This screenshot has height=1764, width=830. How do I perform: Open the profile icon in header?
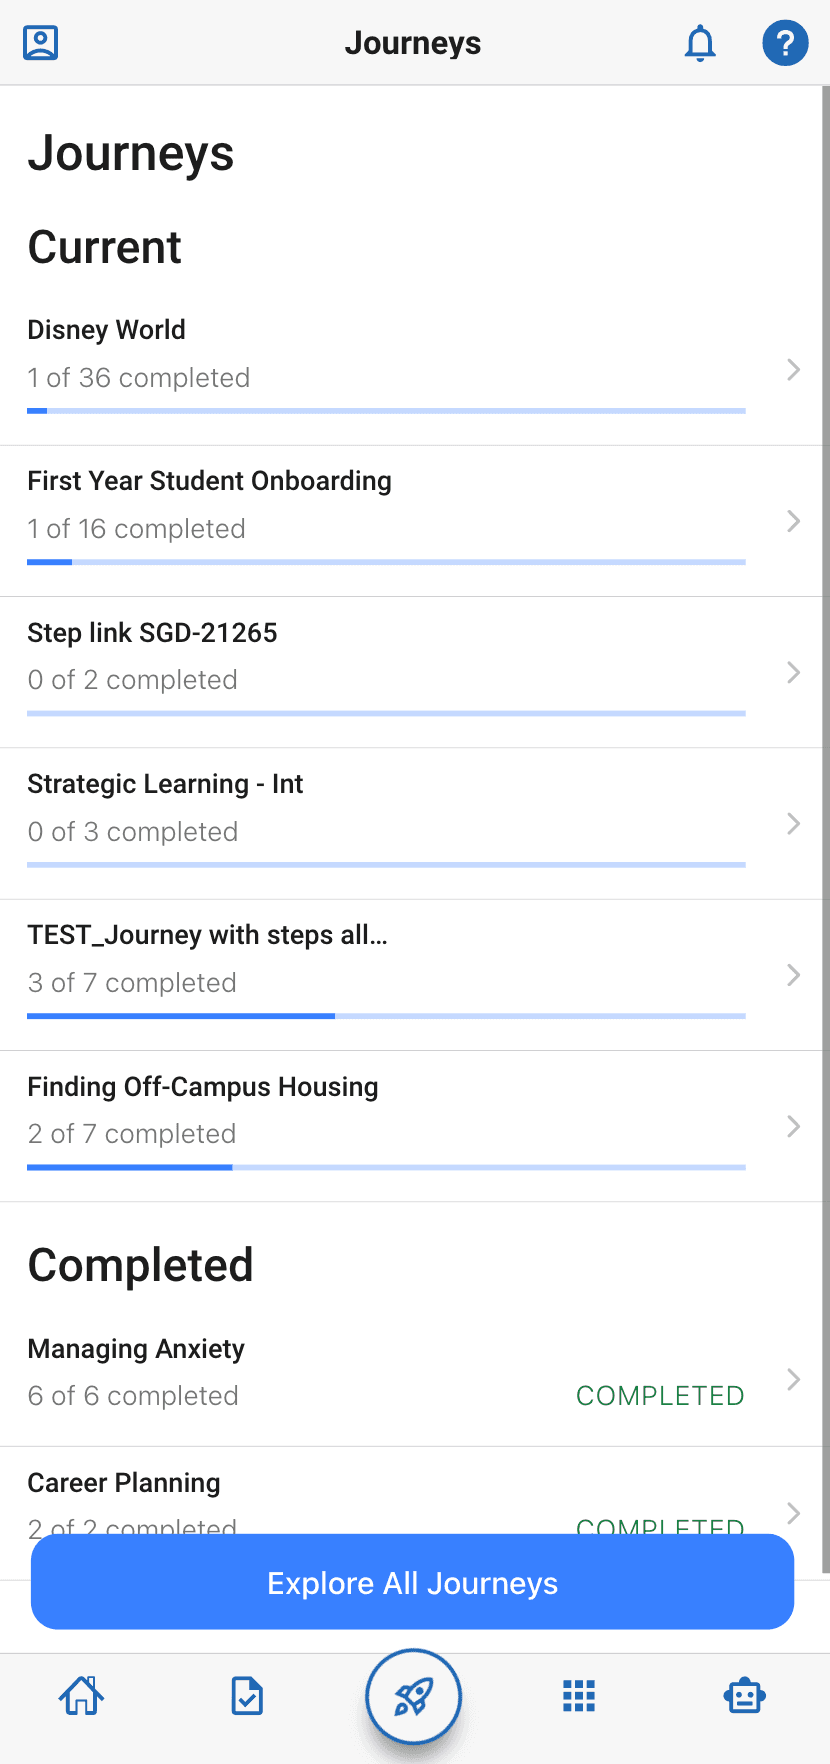(40, 43)
